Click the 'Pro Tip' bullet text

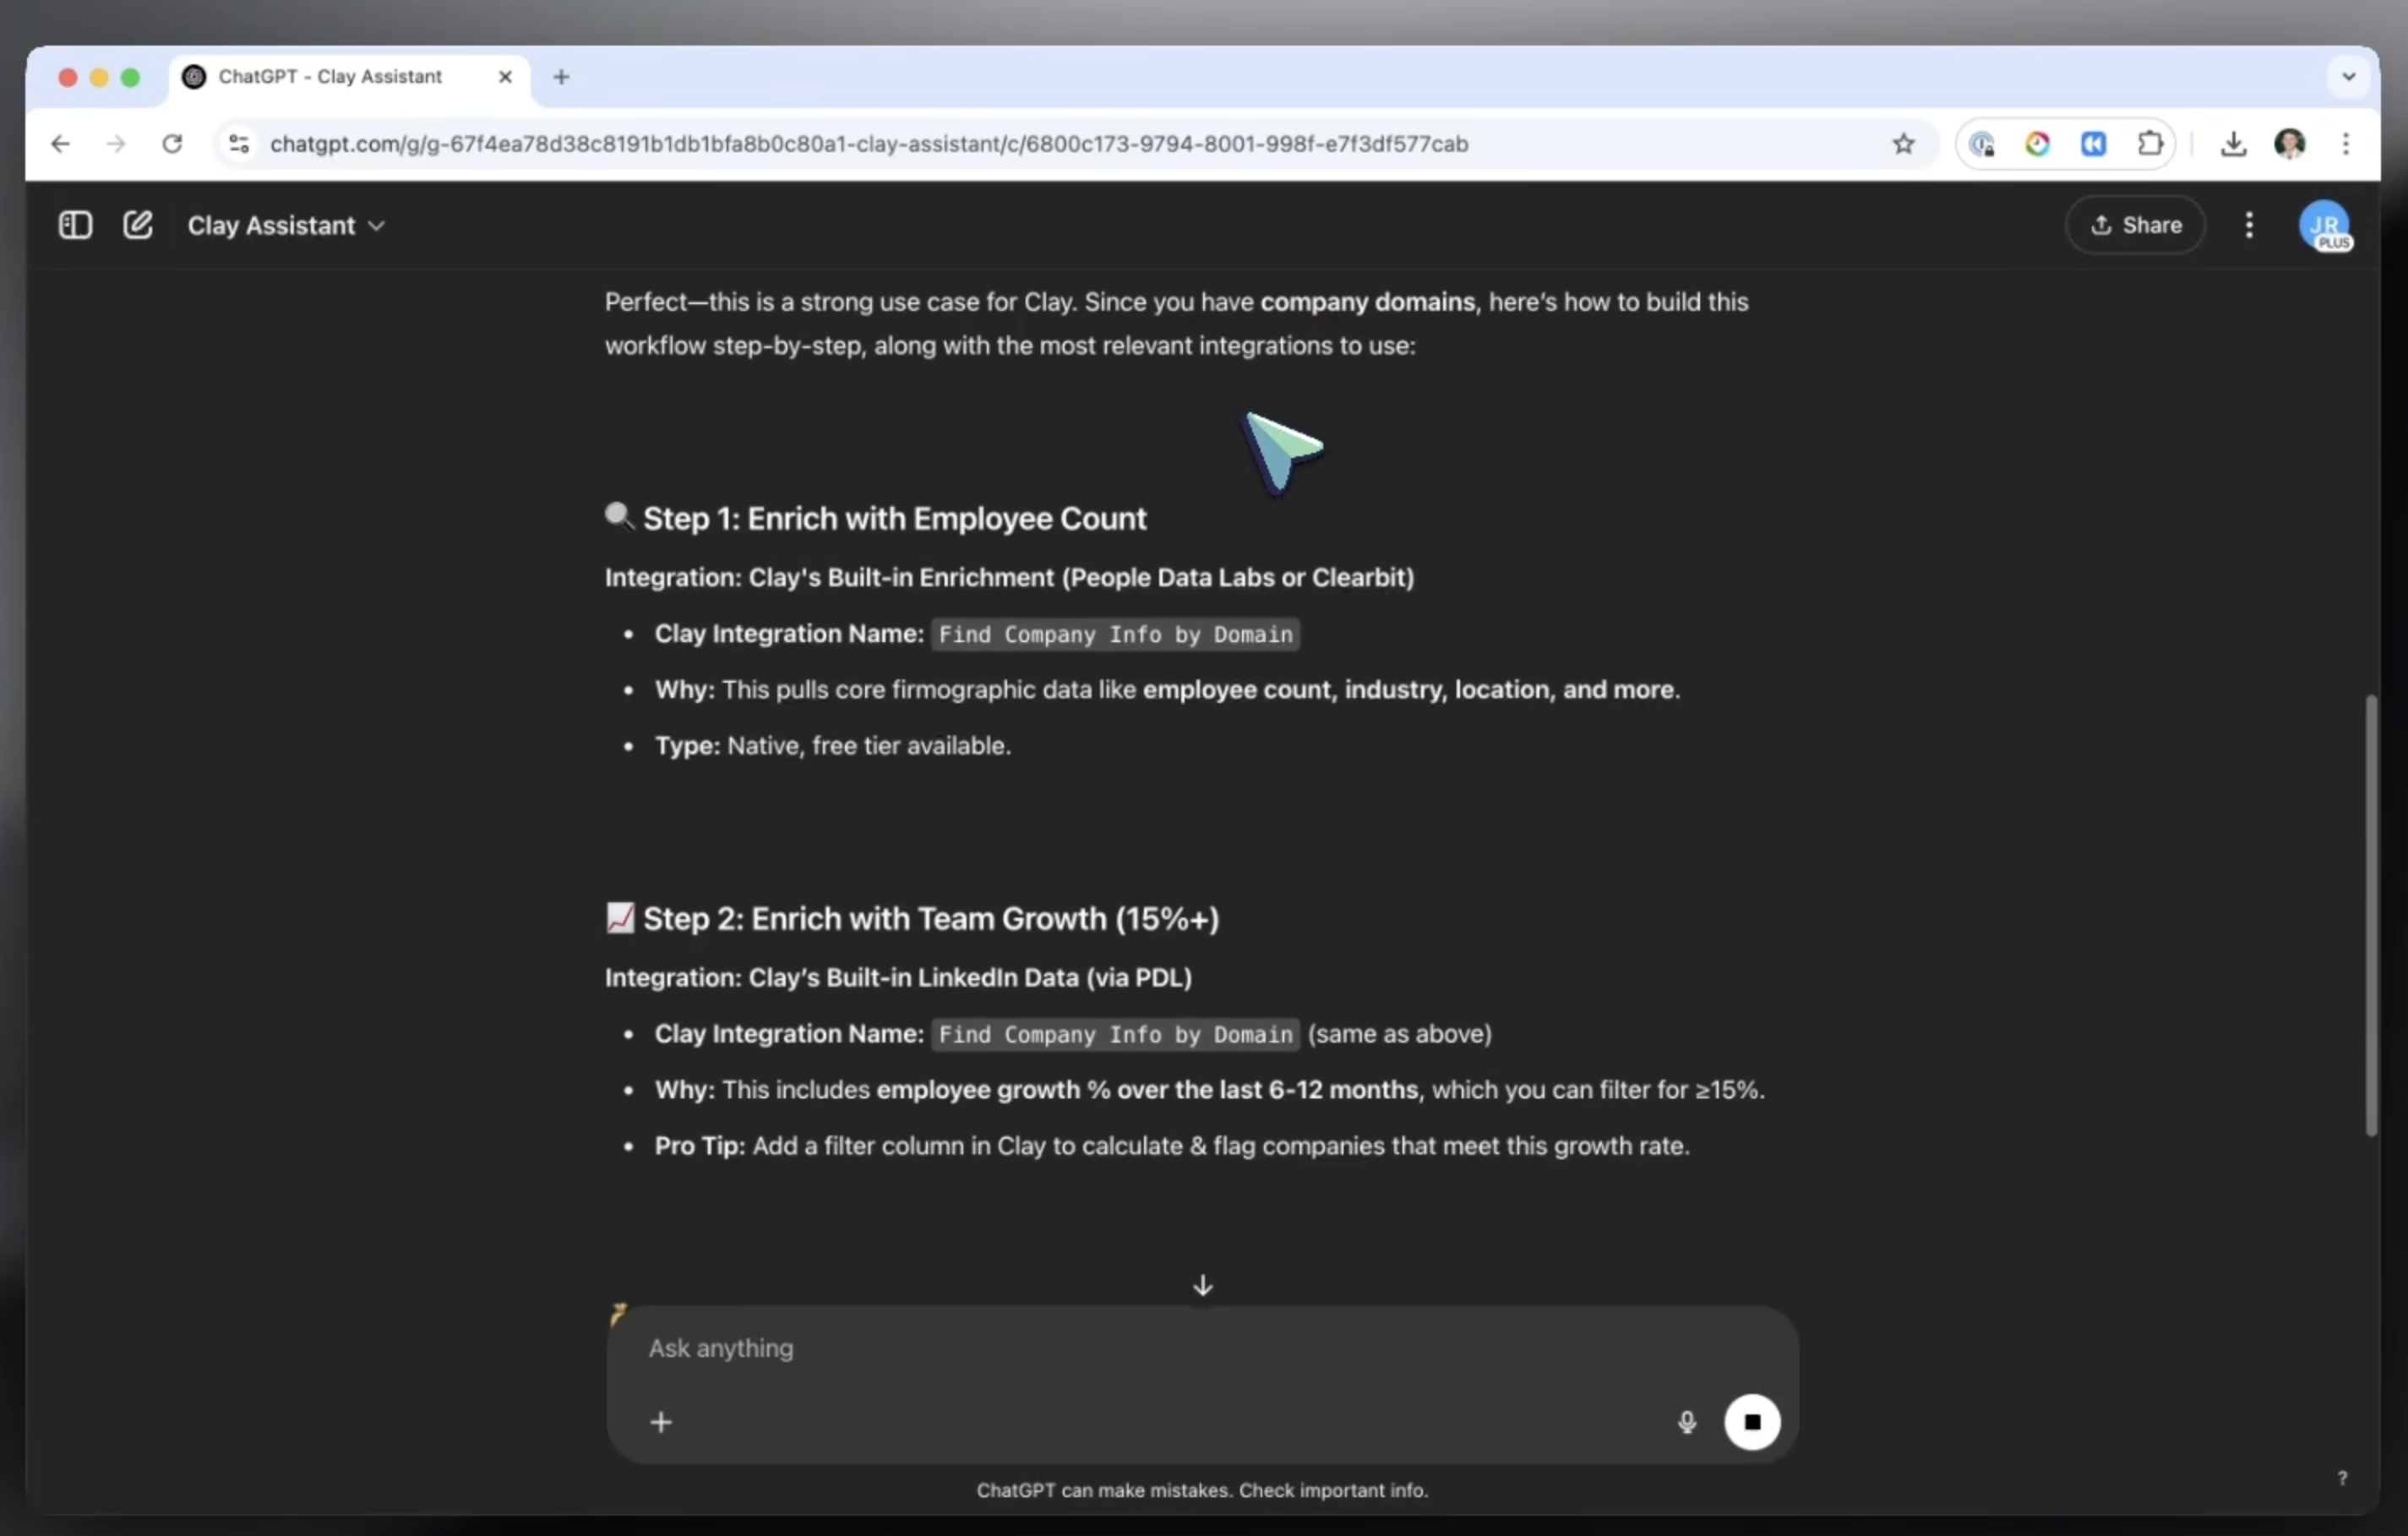pos(1171,1146)
